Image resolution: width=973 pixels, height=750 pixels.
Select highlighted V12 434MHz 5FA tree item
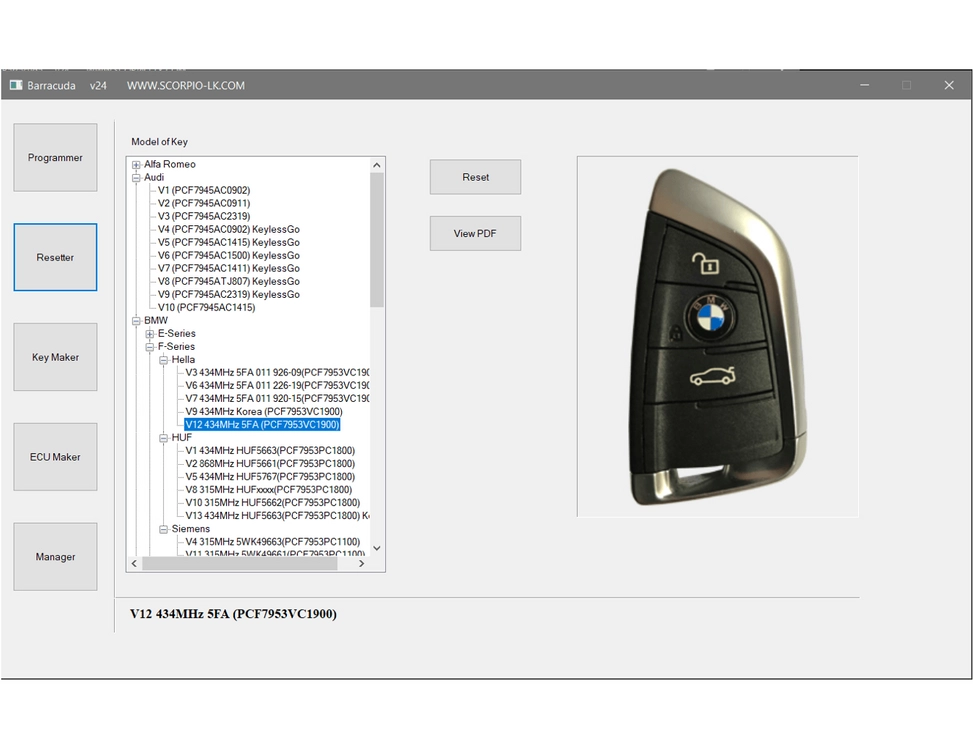pyautogui.click(x=262, y=424)
